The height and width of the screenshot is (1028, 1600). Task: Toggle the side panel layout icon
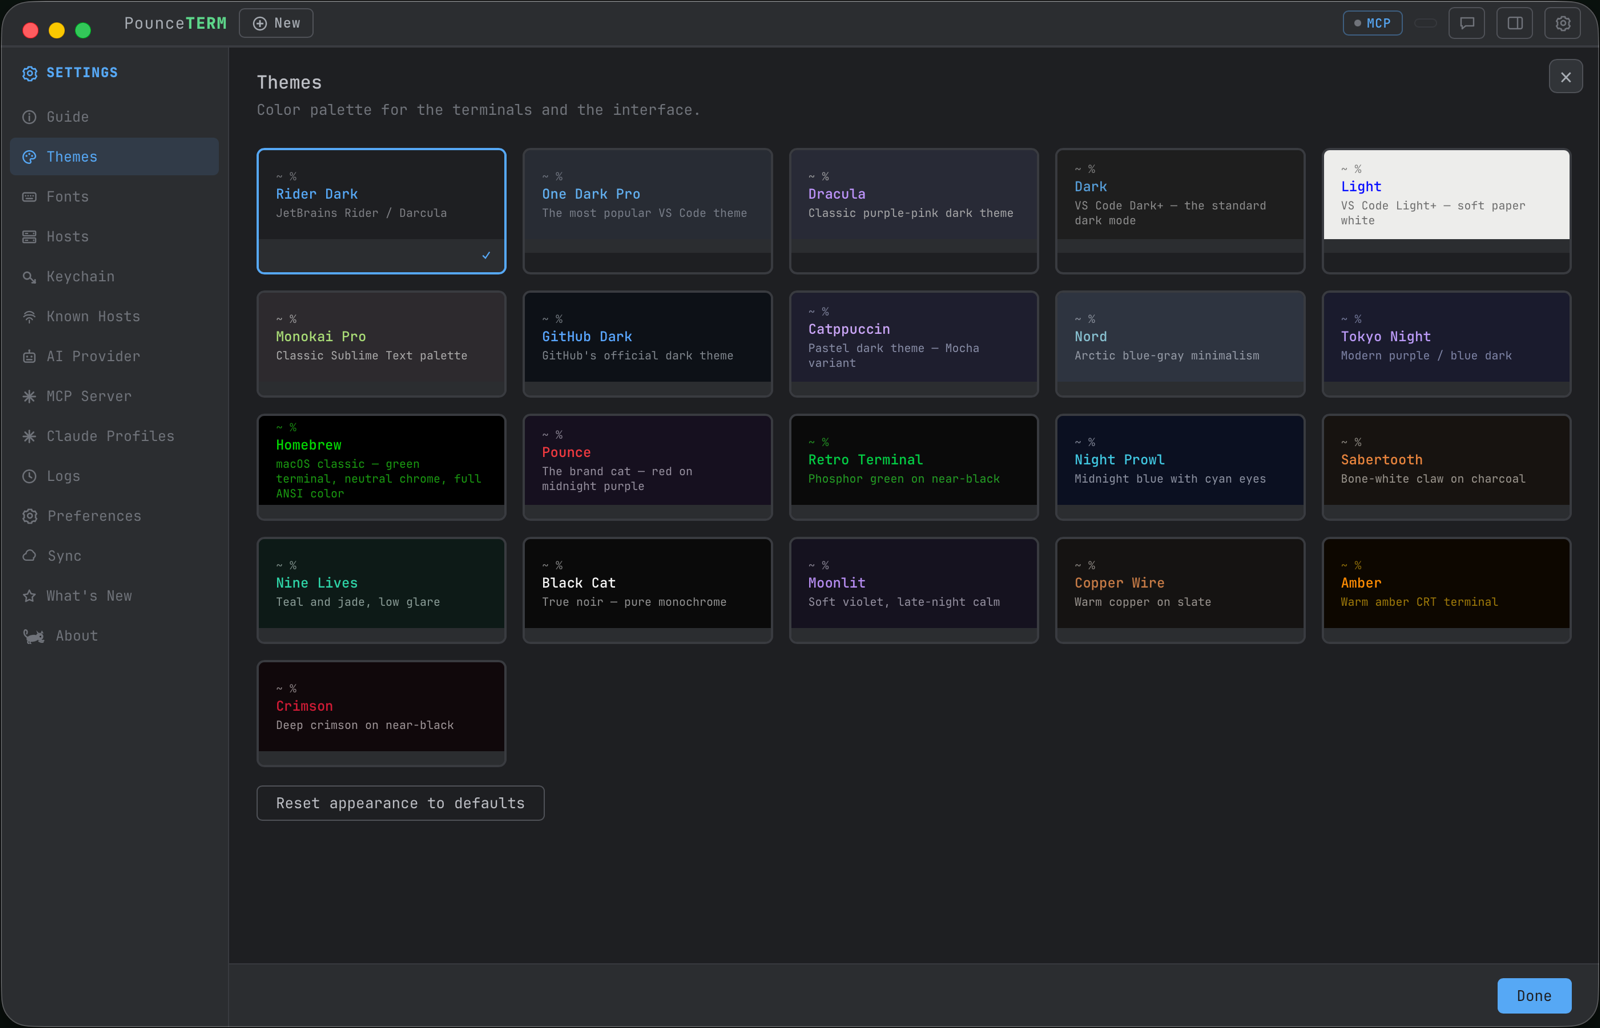coord(1515,23)
